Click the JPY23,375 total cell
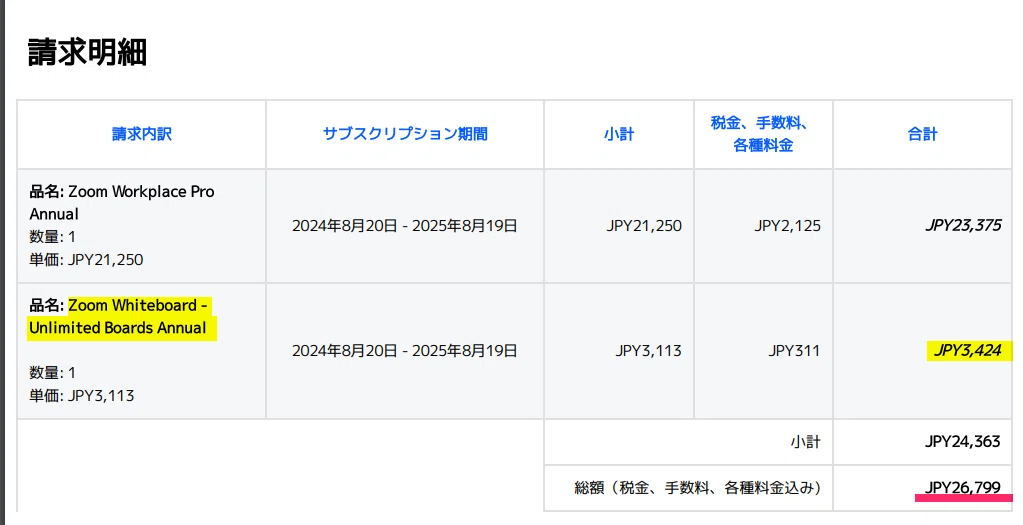1023x525 pixels. pos(964,226)
